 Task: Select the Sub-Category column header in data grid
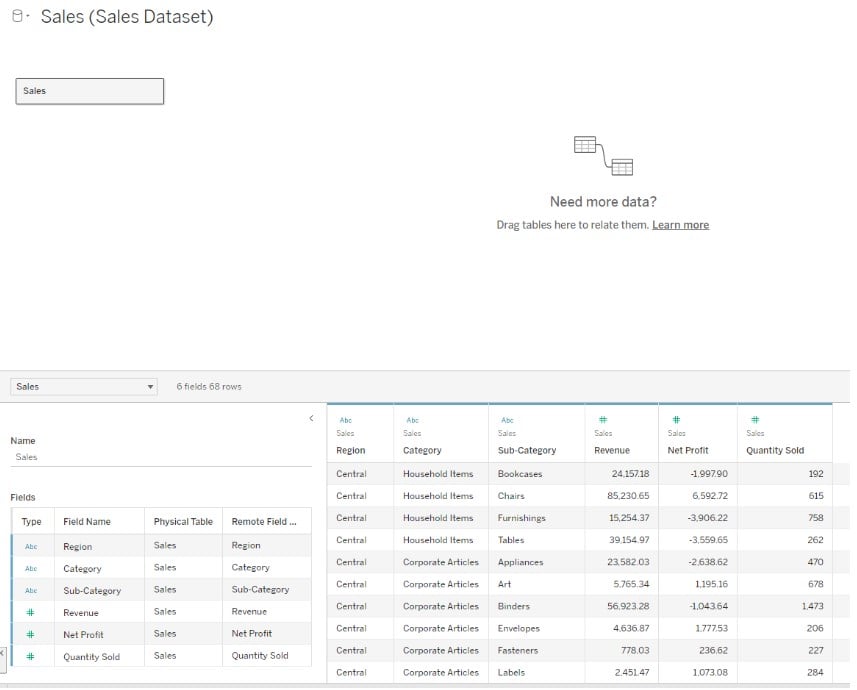tap(527, 450)
